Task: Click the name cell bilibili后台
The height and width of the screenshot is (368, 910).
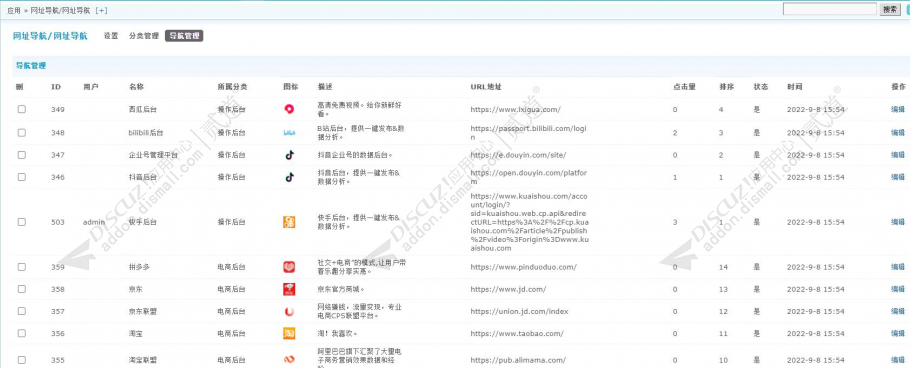Action: [146, 132]
